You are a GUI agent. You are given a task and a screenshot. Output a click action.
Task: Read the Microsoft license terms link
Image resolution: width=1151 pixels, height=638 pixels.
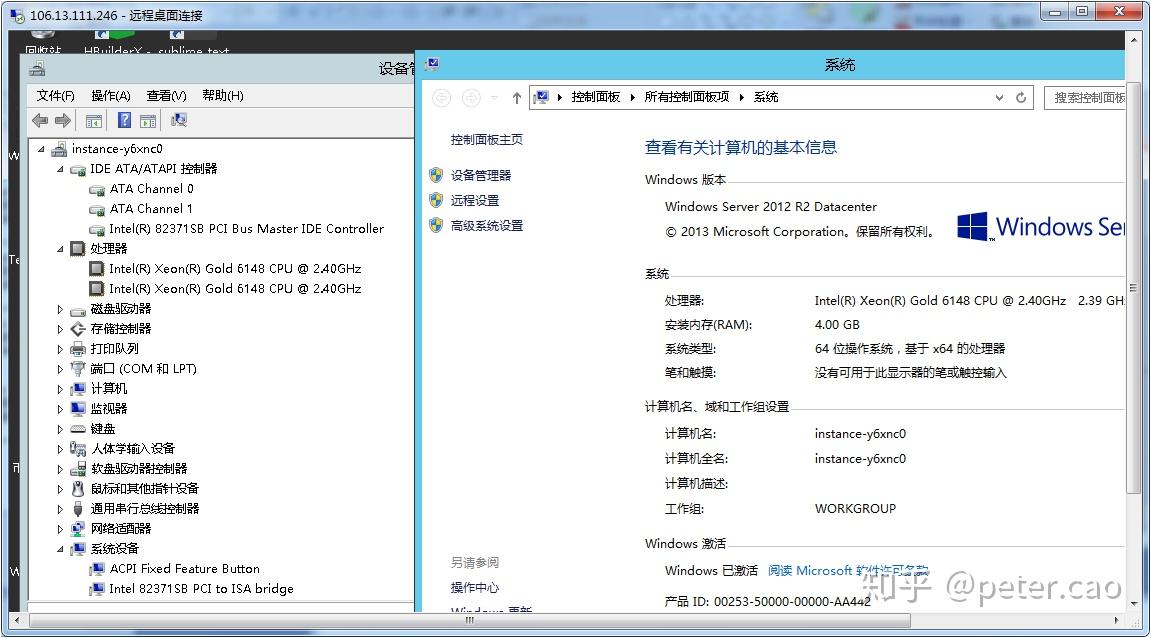(848, 570)
